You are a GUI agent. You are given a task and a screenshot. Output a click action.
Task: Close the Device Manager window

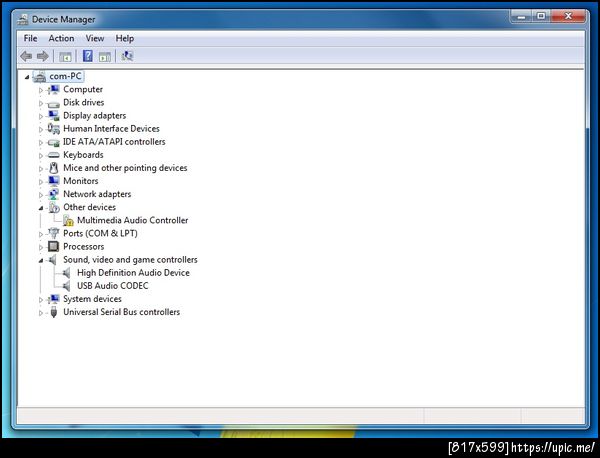(568, 16)
